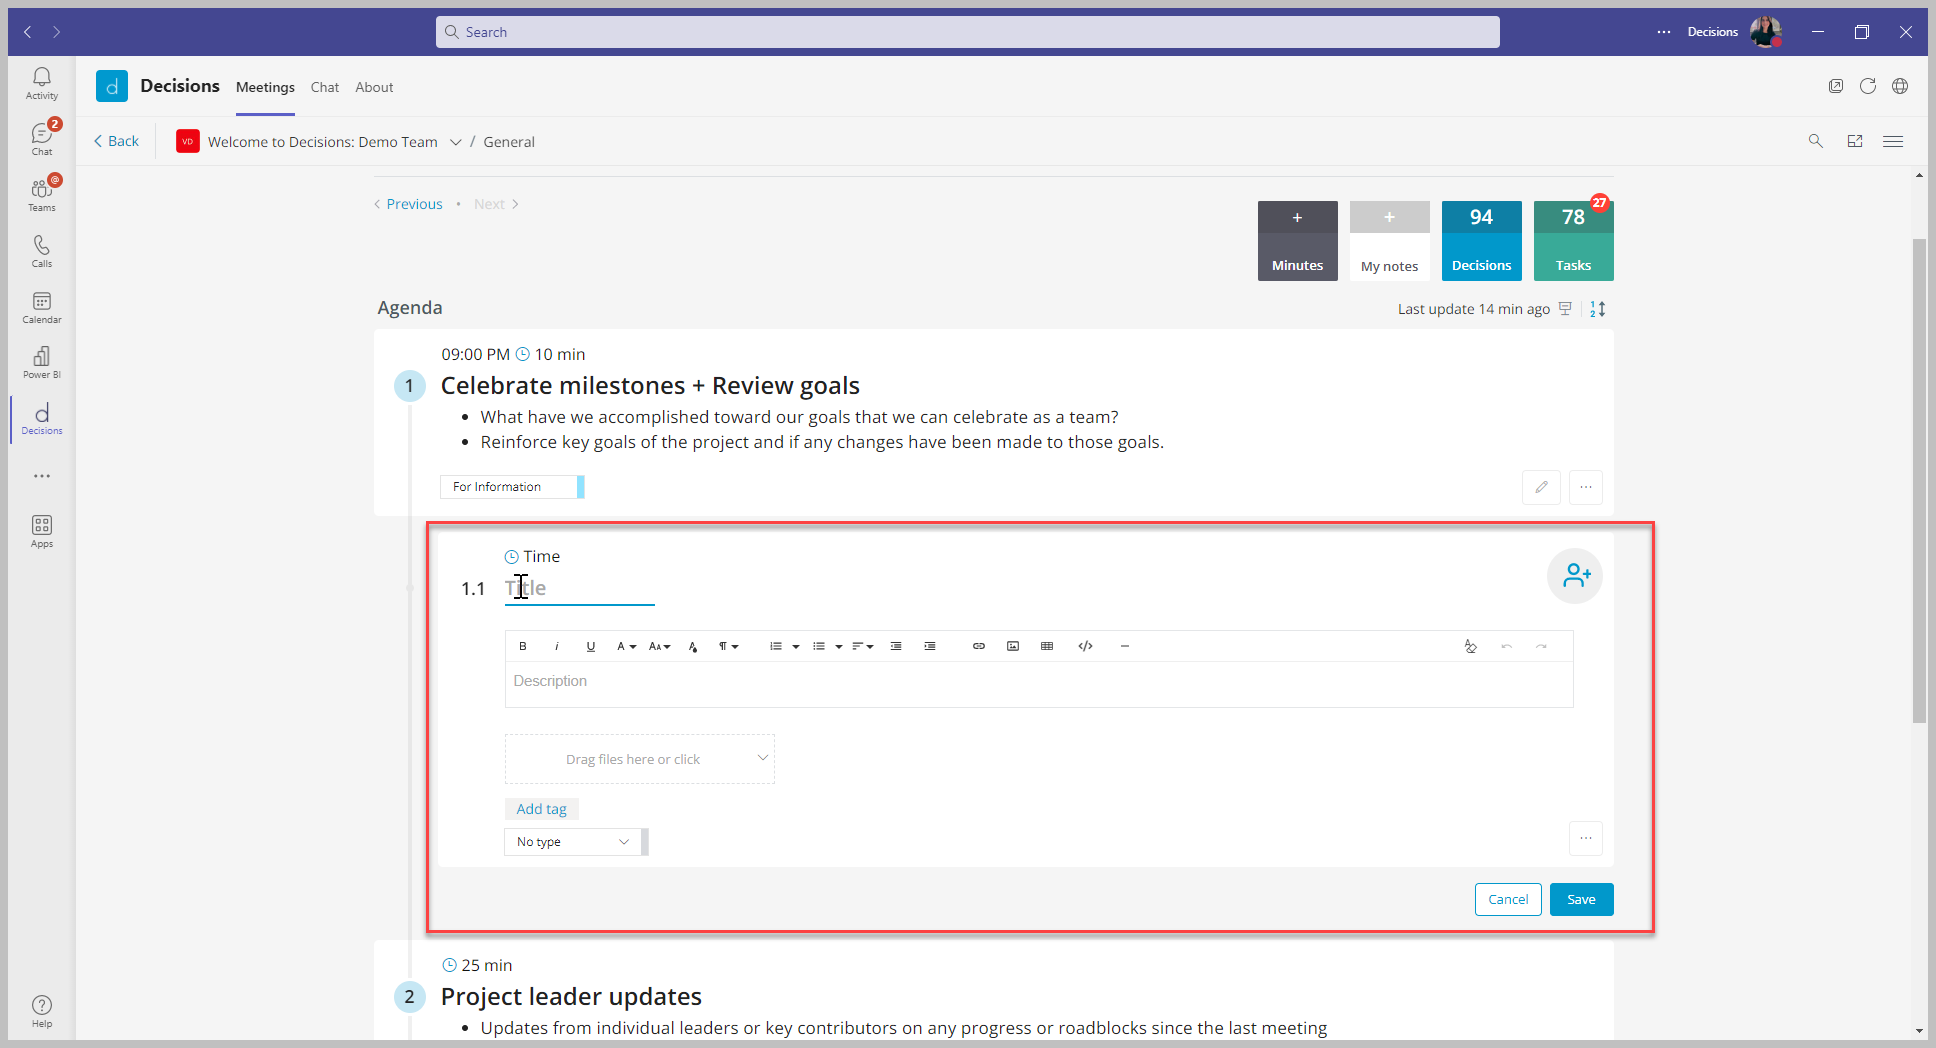Save the new agenda item
This screenshot has width=1936, height=1048.
[x=1581, y=899]
